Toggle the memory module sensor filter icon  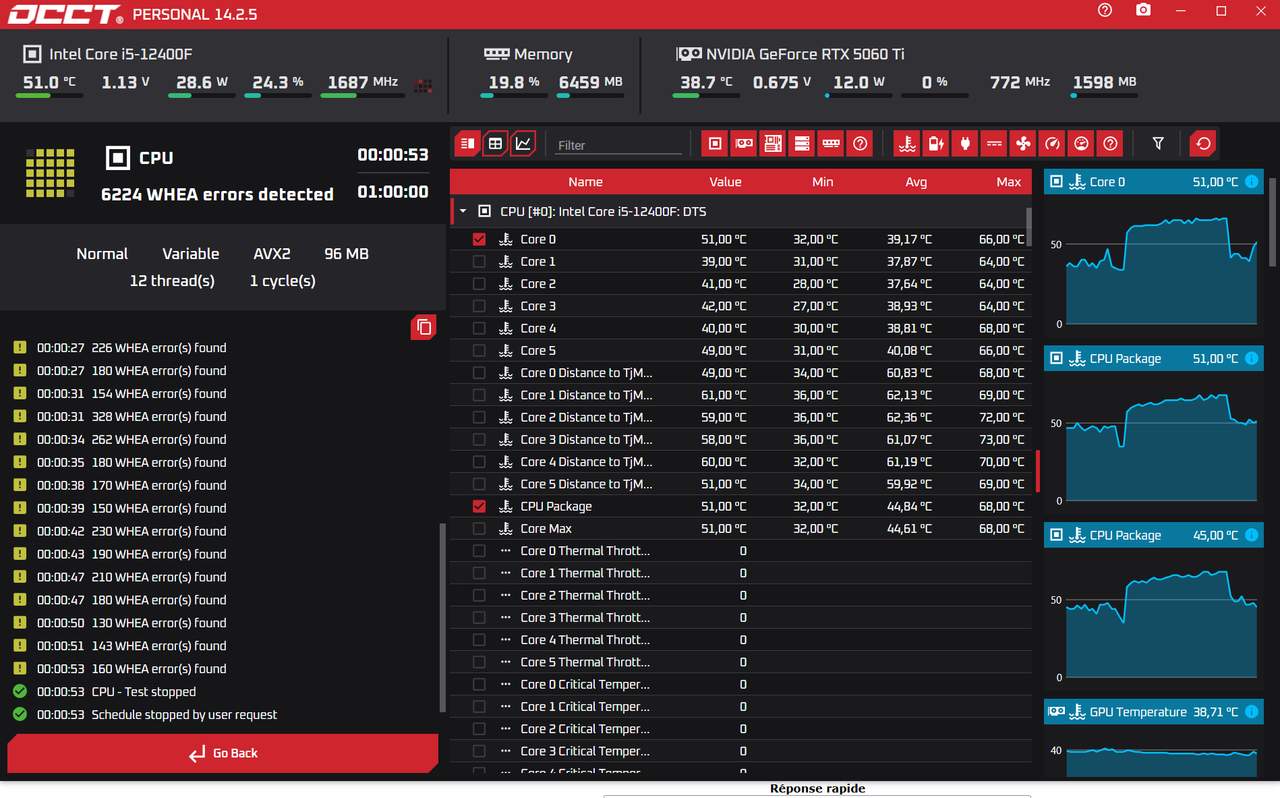[830, 144]
